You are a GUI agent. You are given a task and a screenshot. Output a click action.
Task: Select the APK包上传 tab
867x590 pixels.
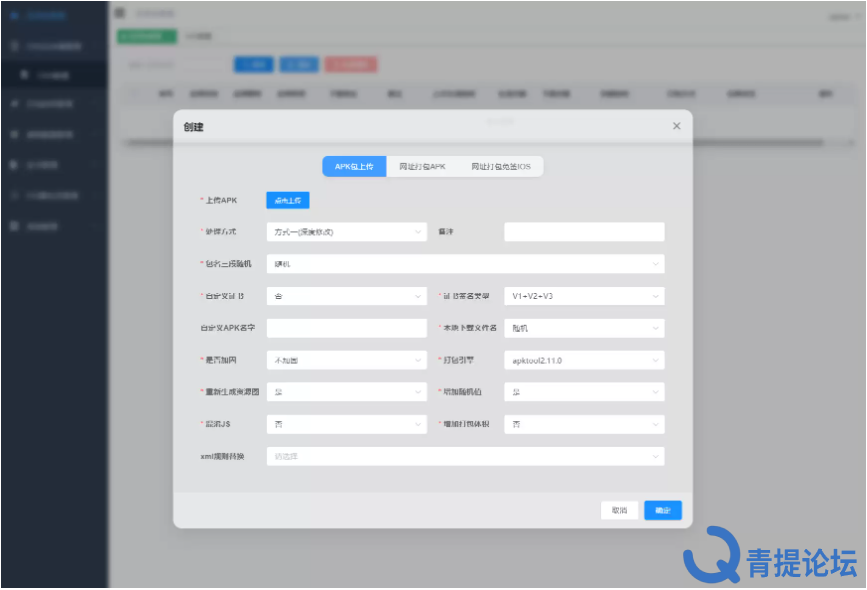point(354,167)
